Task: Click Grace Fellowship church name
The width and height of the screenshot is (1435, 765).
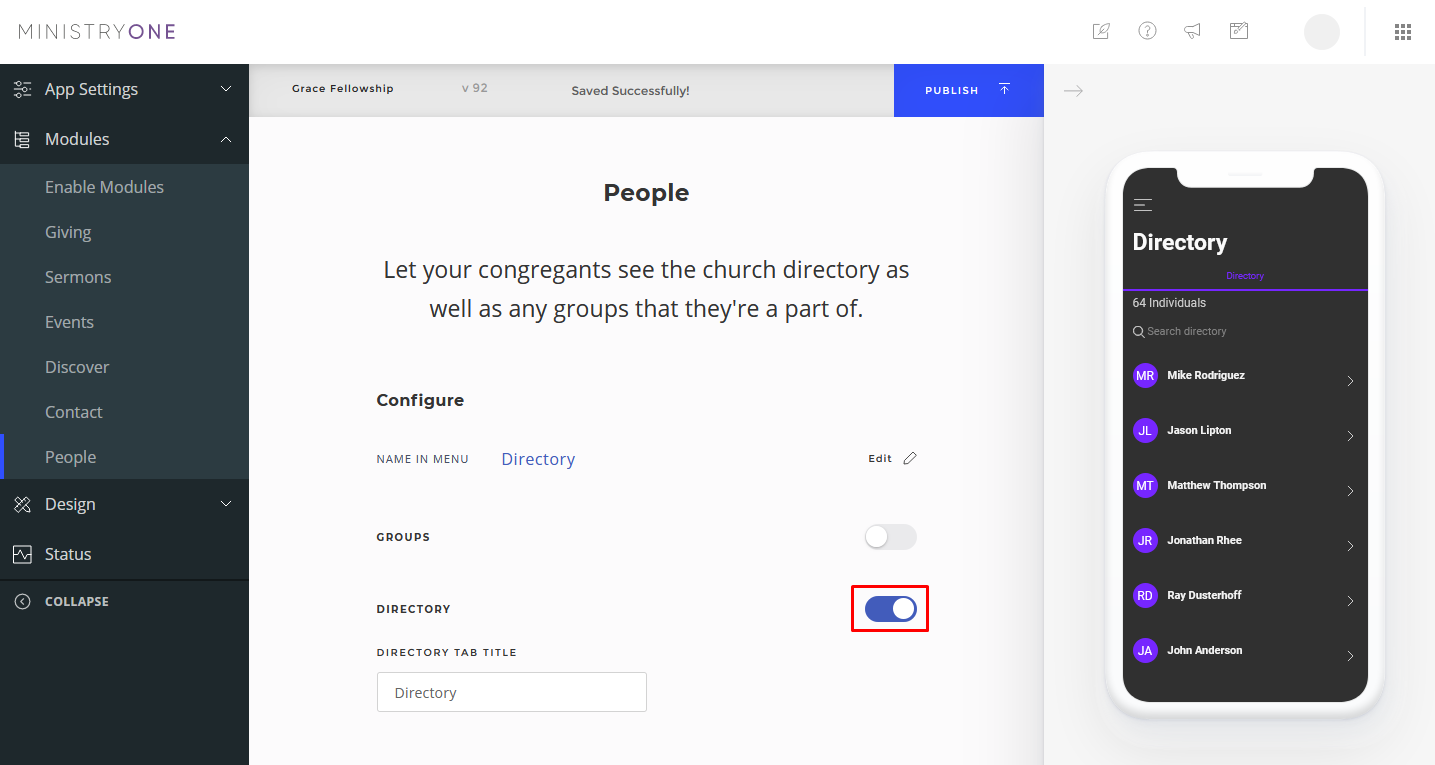Action: (343, 89)
